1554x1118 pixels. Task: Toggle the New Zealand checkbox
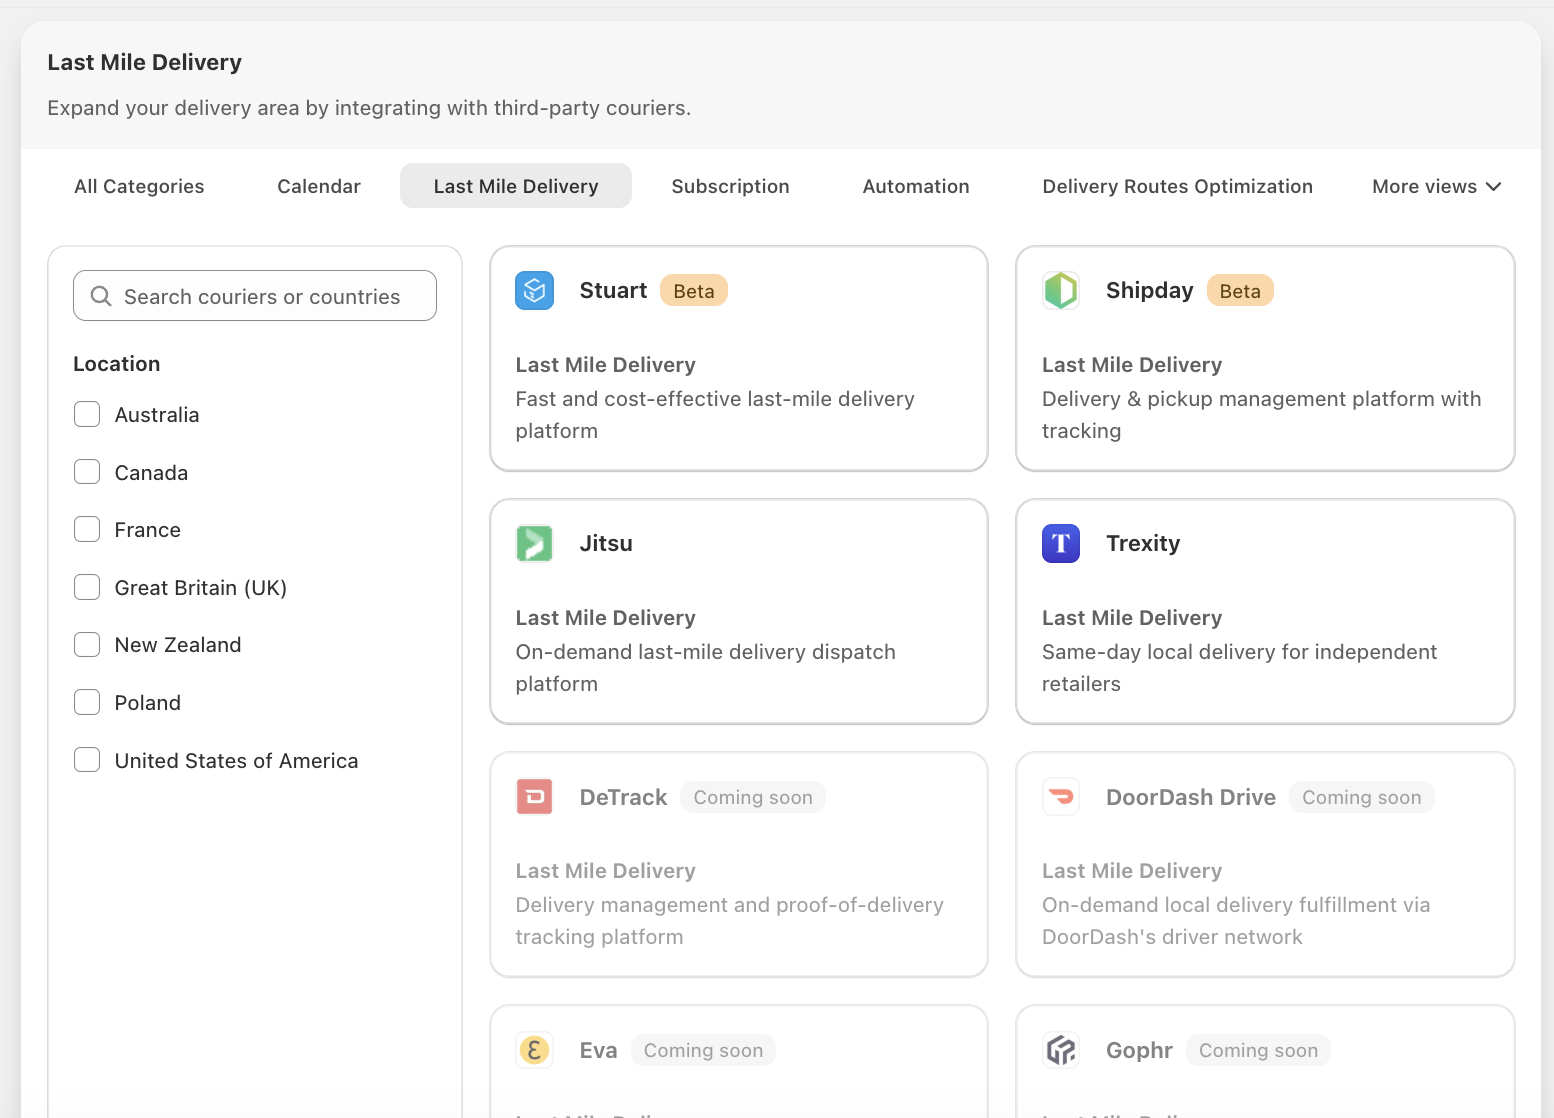click(87, 645)
